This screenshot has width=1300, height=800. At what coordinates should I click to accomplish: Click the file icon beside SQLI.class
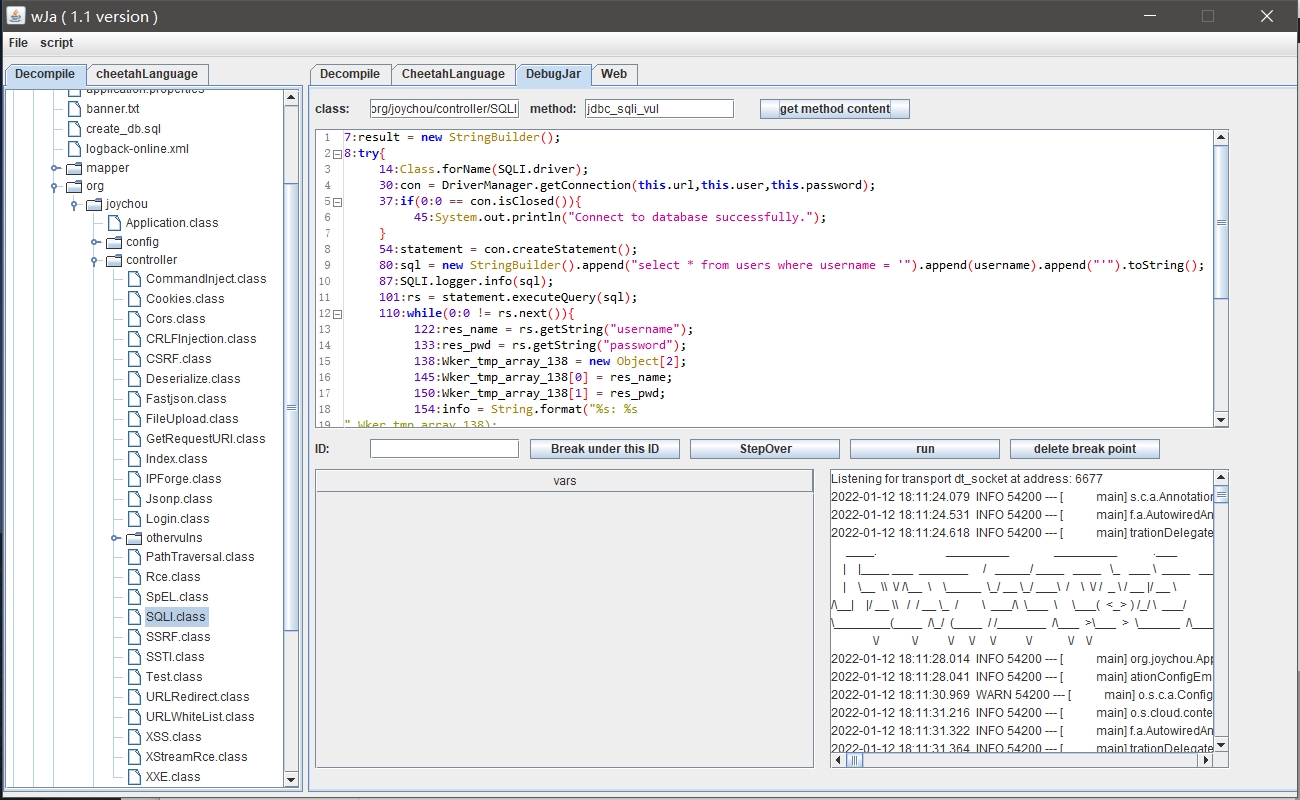click(134, 617)
